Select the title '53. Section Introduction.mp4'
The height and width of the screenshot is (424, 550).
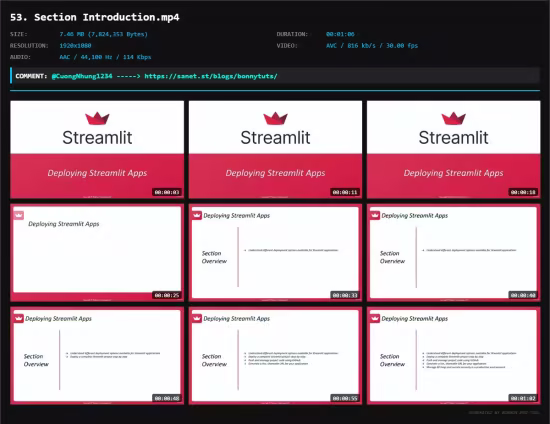pos(95,17)
